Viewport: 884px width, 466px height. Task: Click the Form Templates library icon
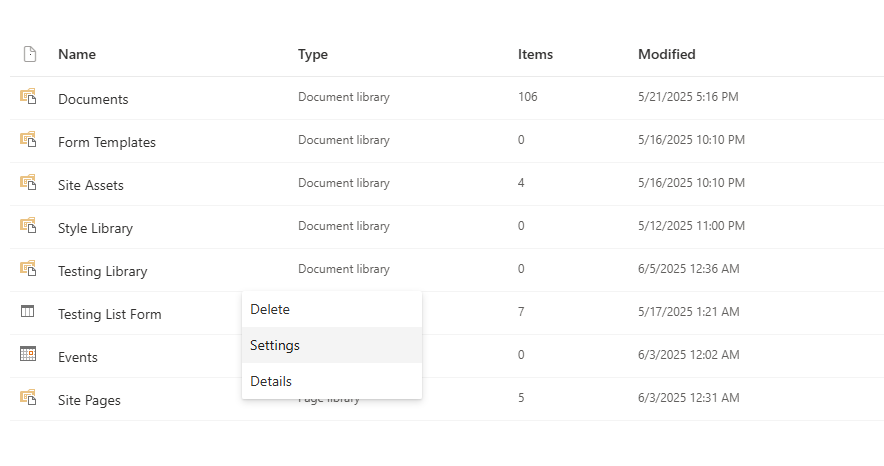pos(28,140)
